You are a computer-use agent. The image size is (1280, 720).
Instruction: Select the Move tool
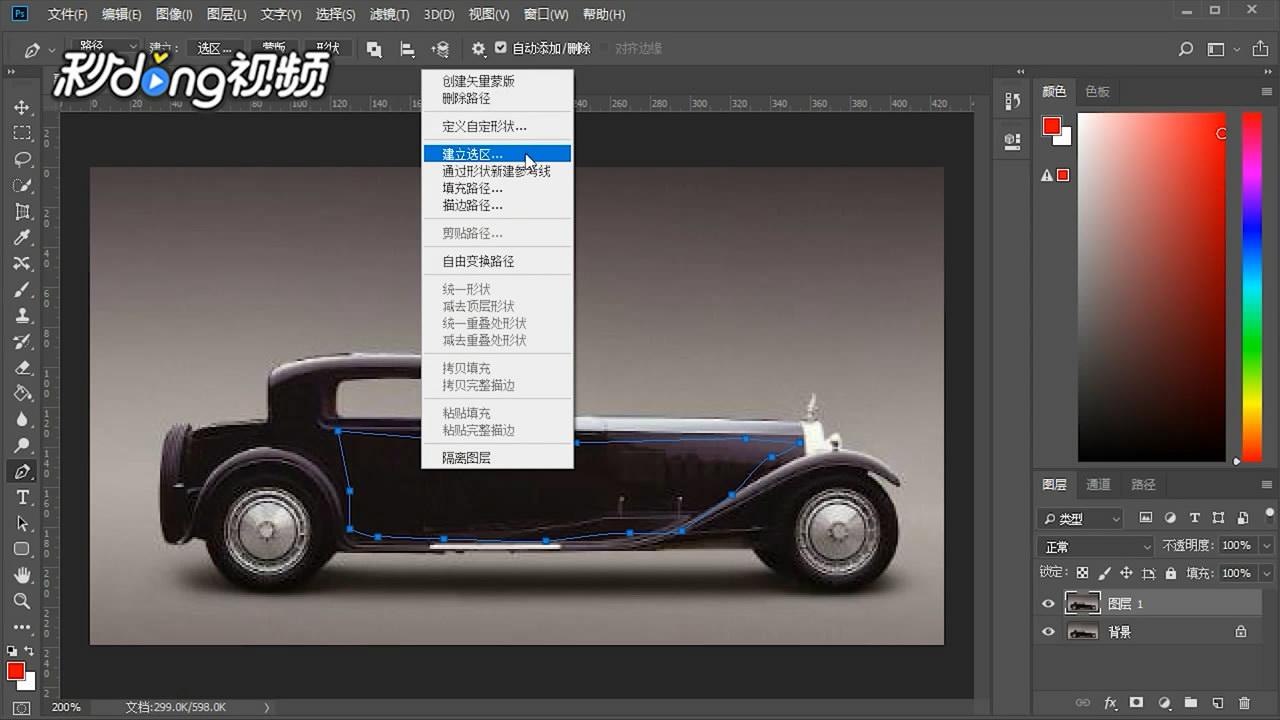pos(22,107)
